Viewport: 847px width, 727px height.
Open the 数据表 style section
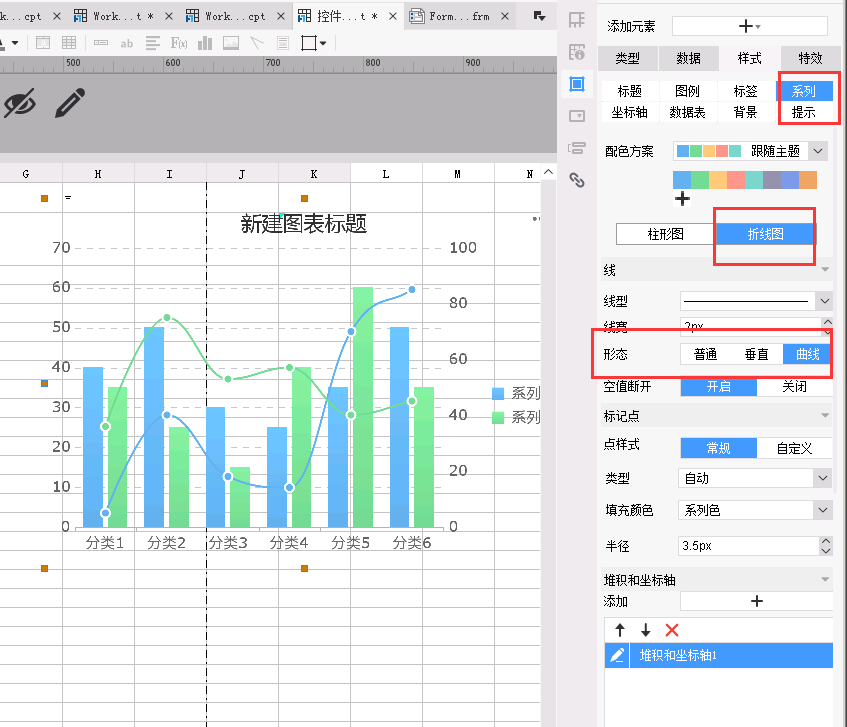tap(687, 112)
